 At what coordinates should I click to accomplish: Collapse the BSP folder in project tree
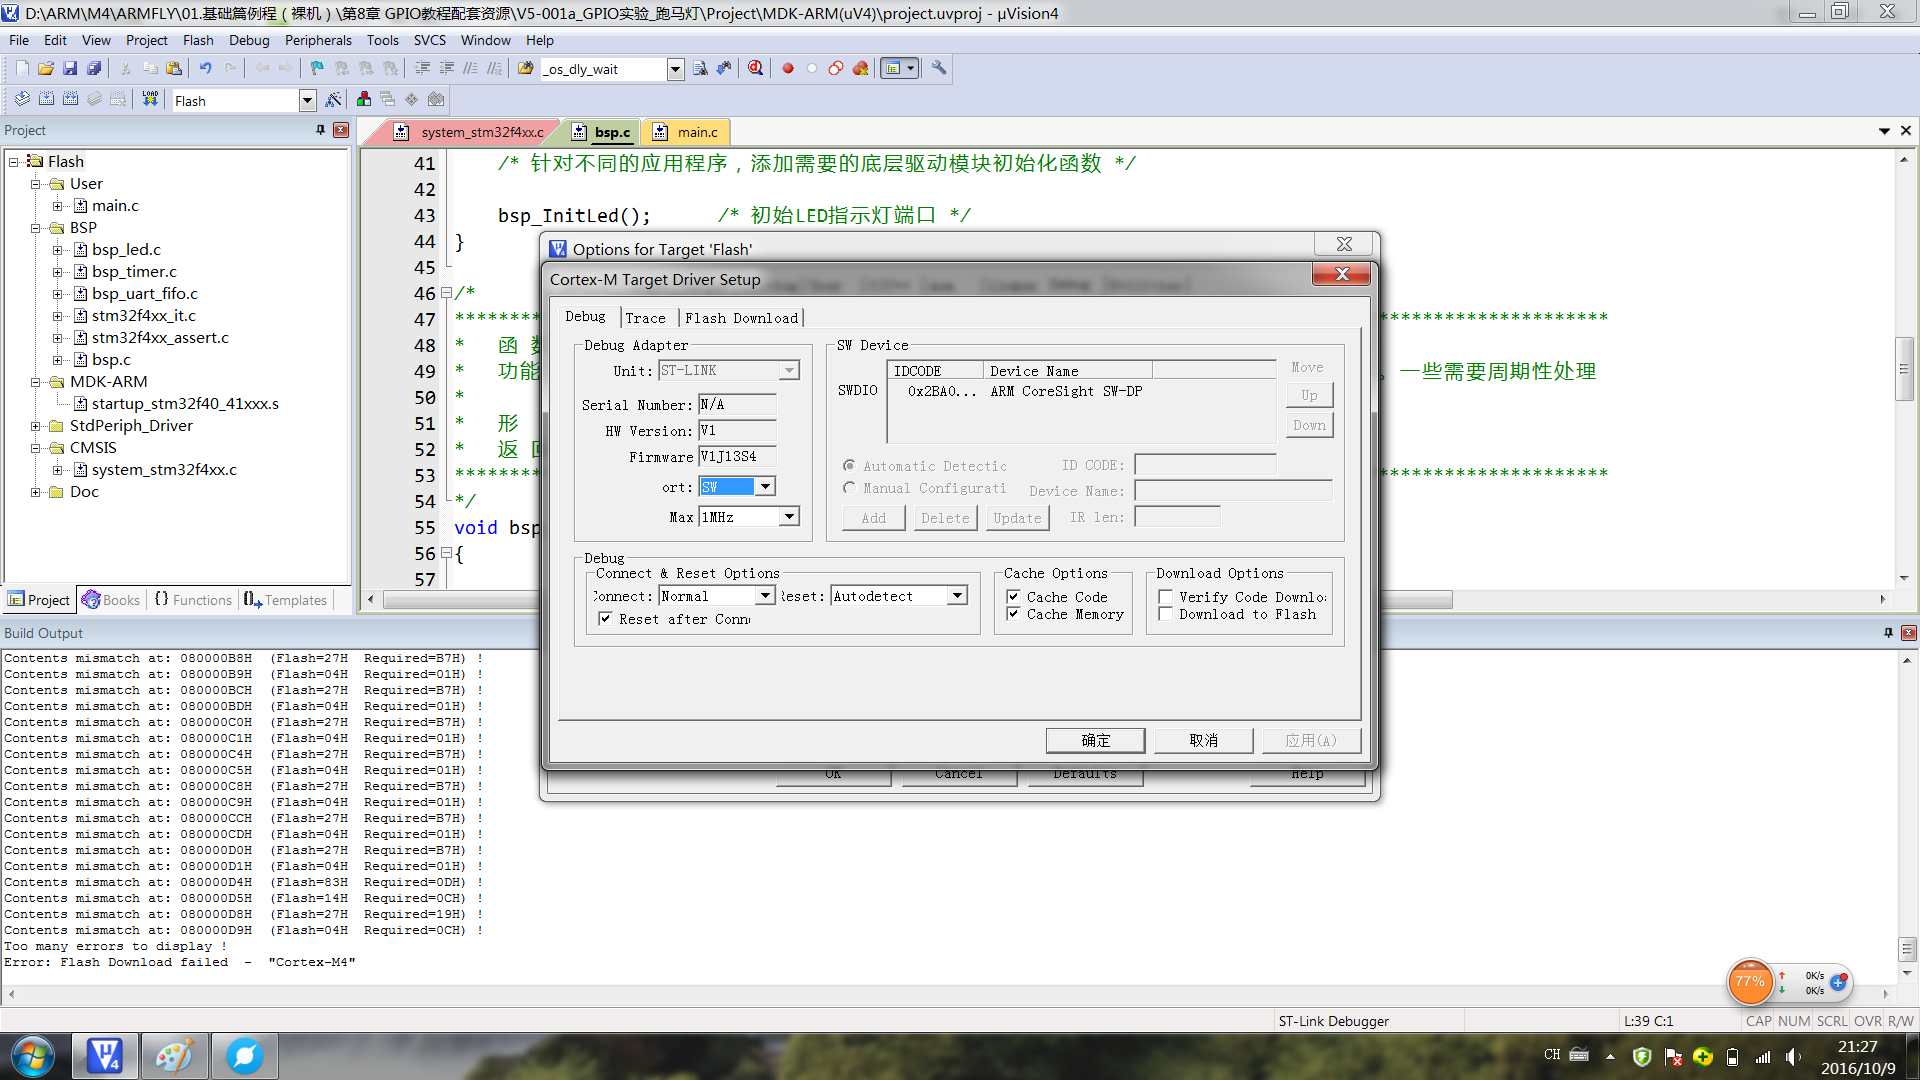pos(36,228)
